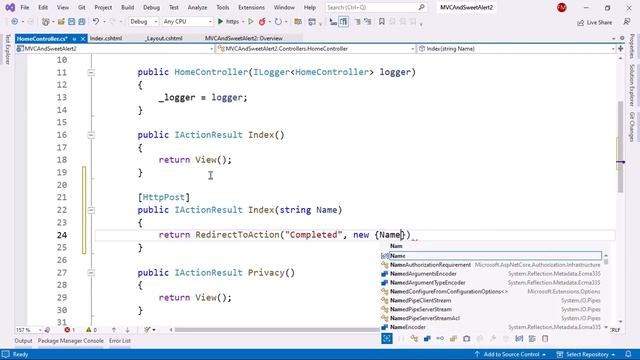Select NameEncoder in the completion list
640x360 pixels.
pos(491,327)
